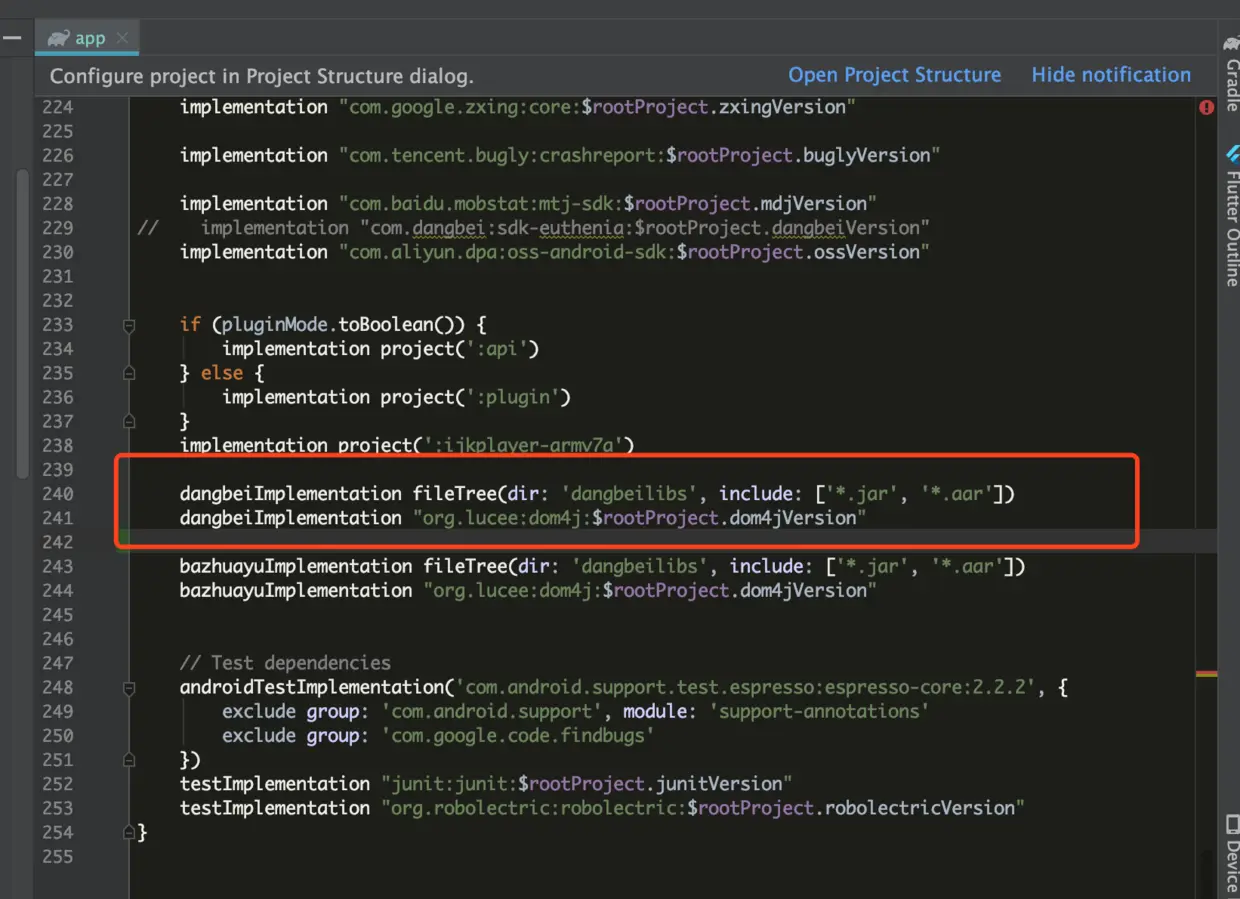
Task: Collapse the androidTestImplementation block fold arrow
Action: tap(128, 687)
